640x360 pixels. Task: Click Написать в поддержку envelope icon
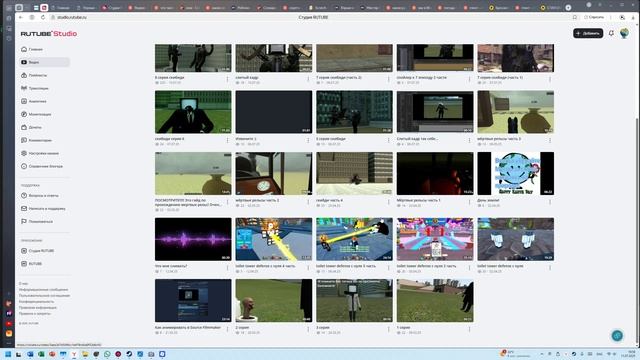(24, 209)
